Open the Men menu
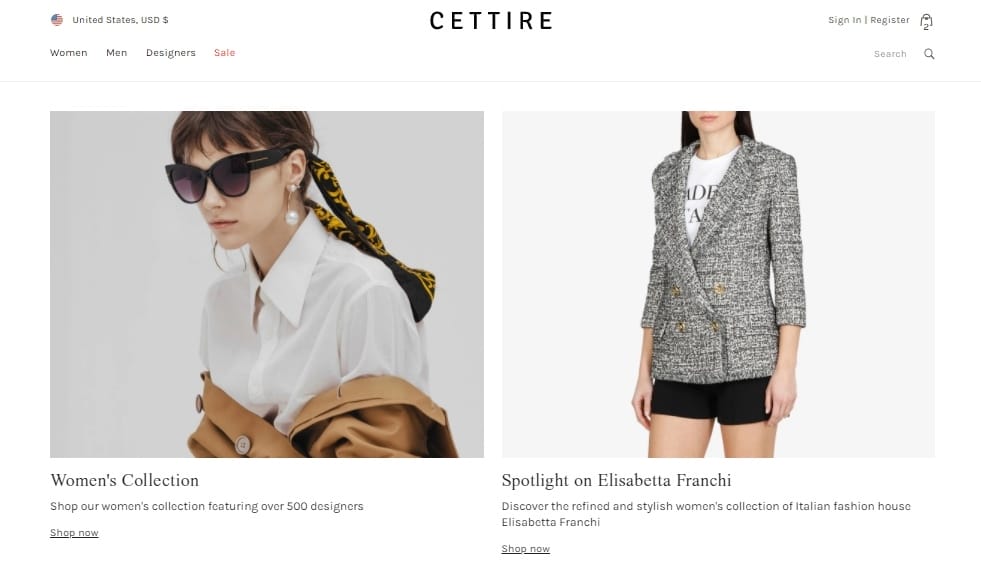The height and width of the screenshot is (561, 981). 116,53
